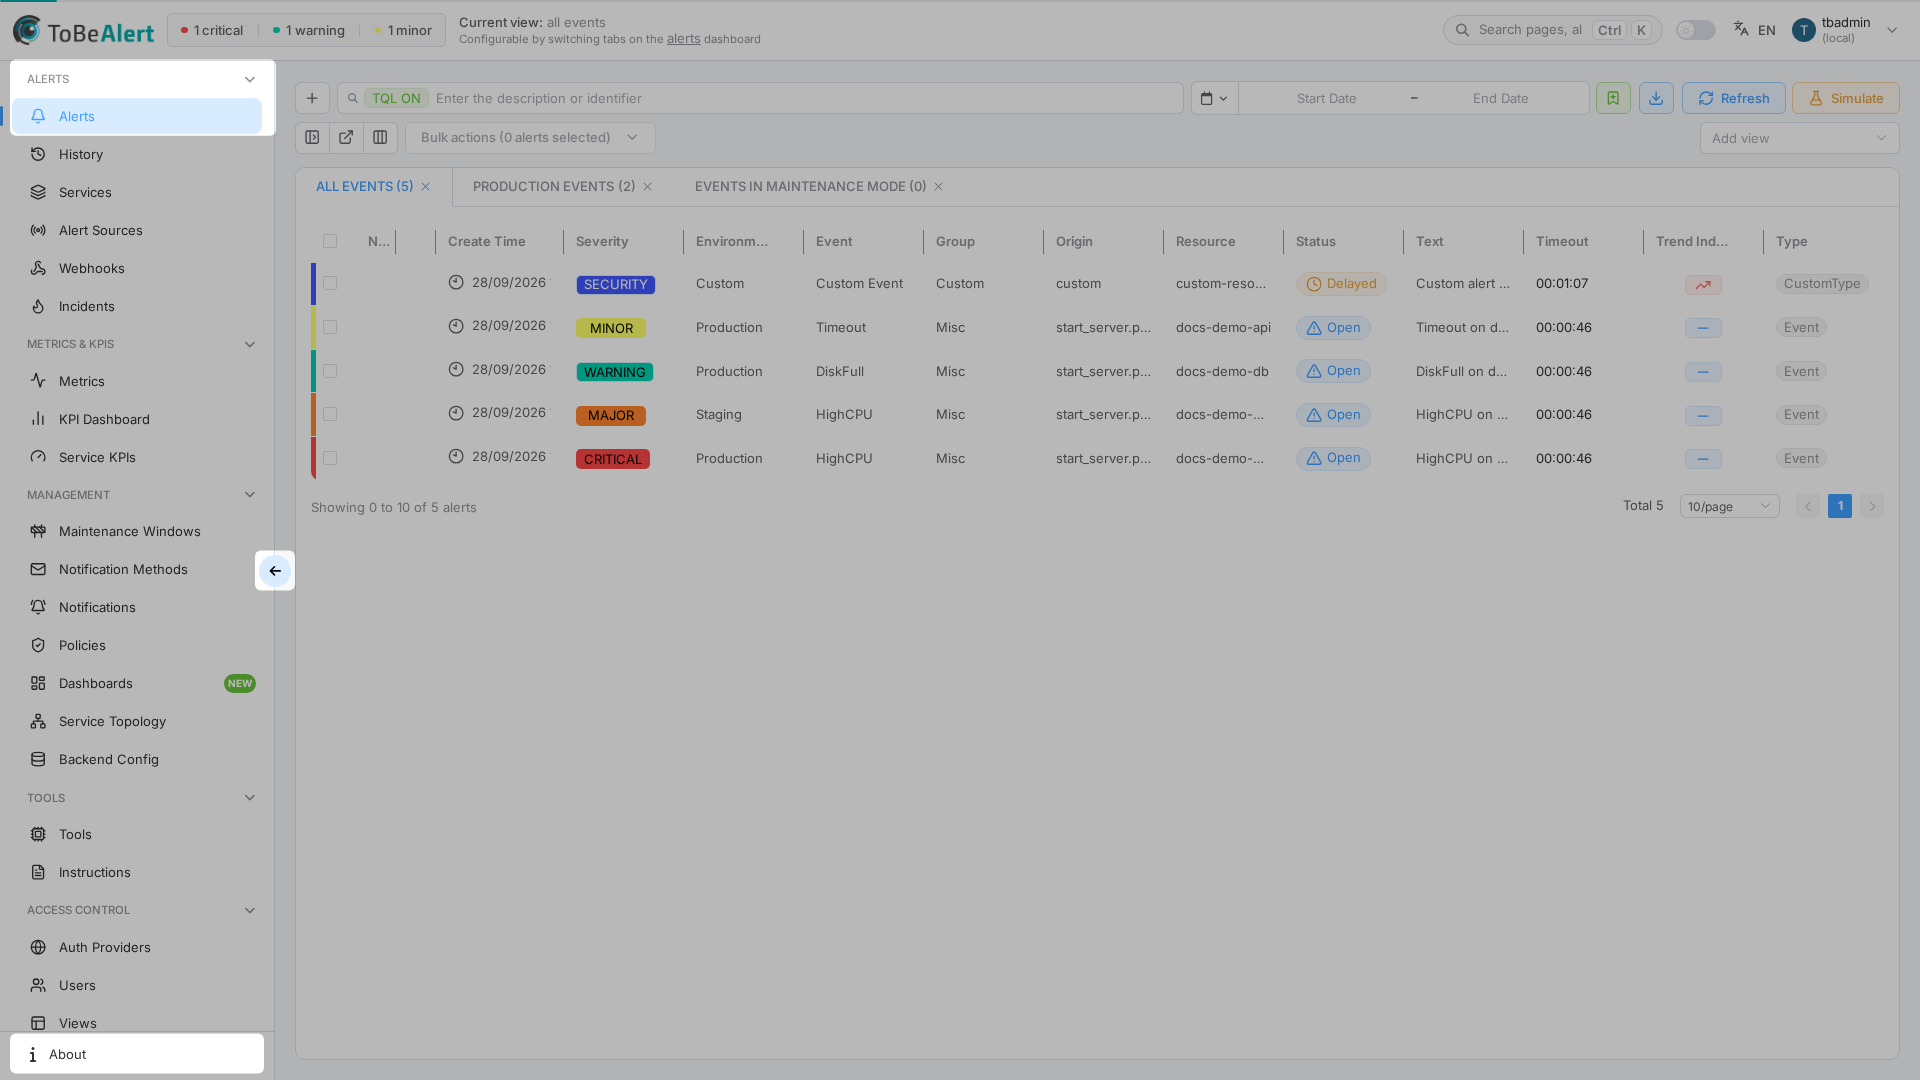Select the CRITICAL alert row checkbox

[x=330, y=458]
